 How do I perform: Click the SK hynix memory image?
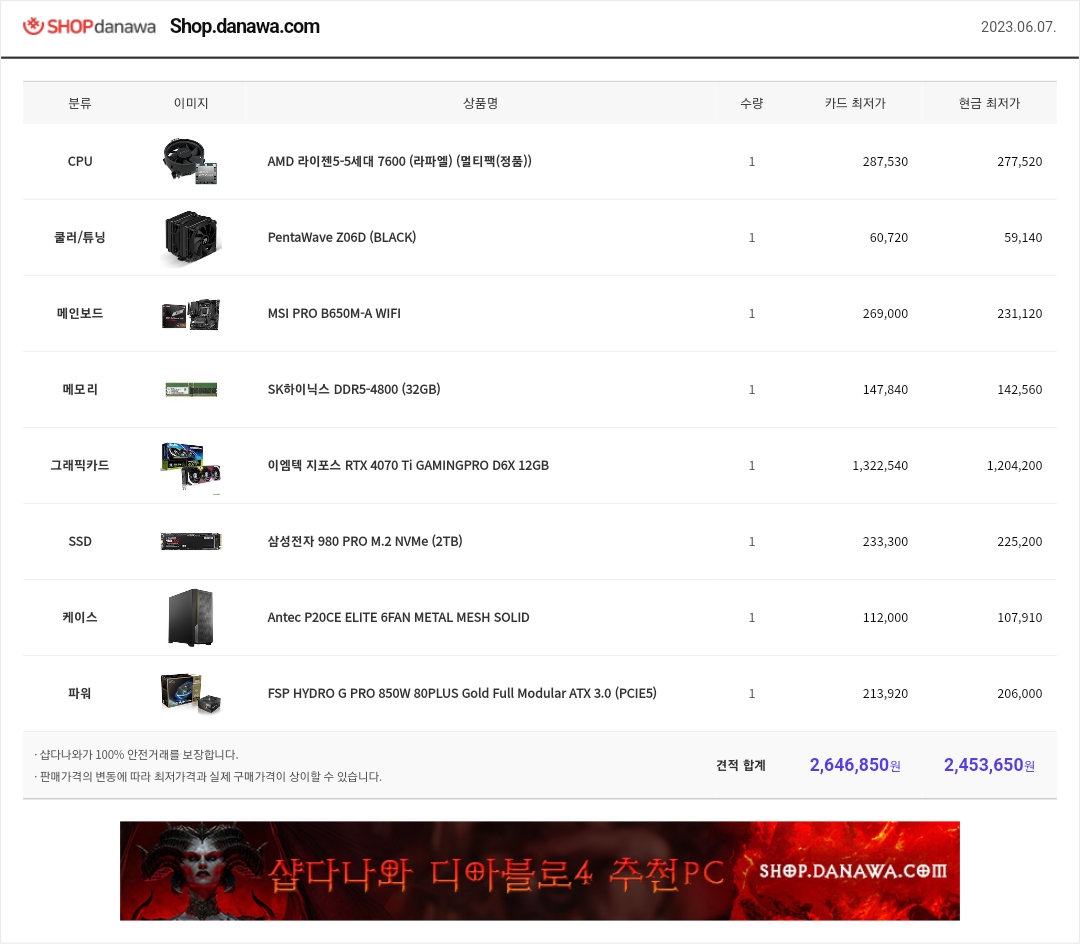tap(191, 390)
